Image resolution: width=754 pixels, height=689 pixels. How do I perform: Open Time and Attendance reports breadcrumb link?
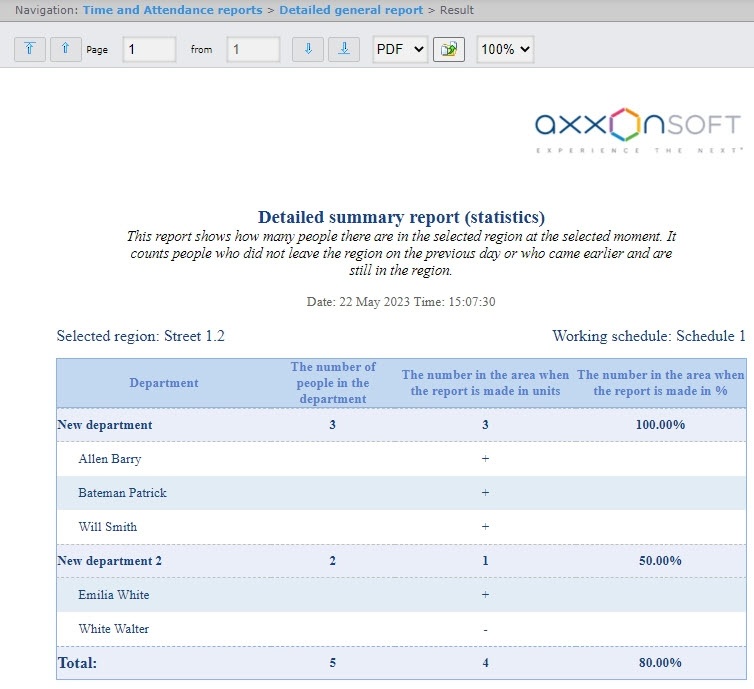coord(172,10)
